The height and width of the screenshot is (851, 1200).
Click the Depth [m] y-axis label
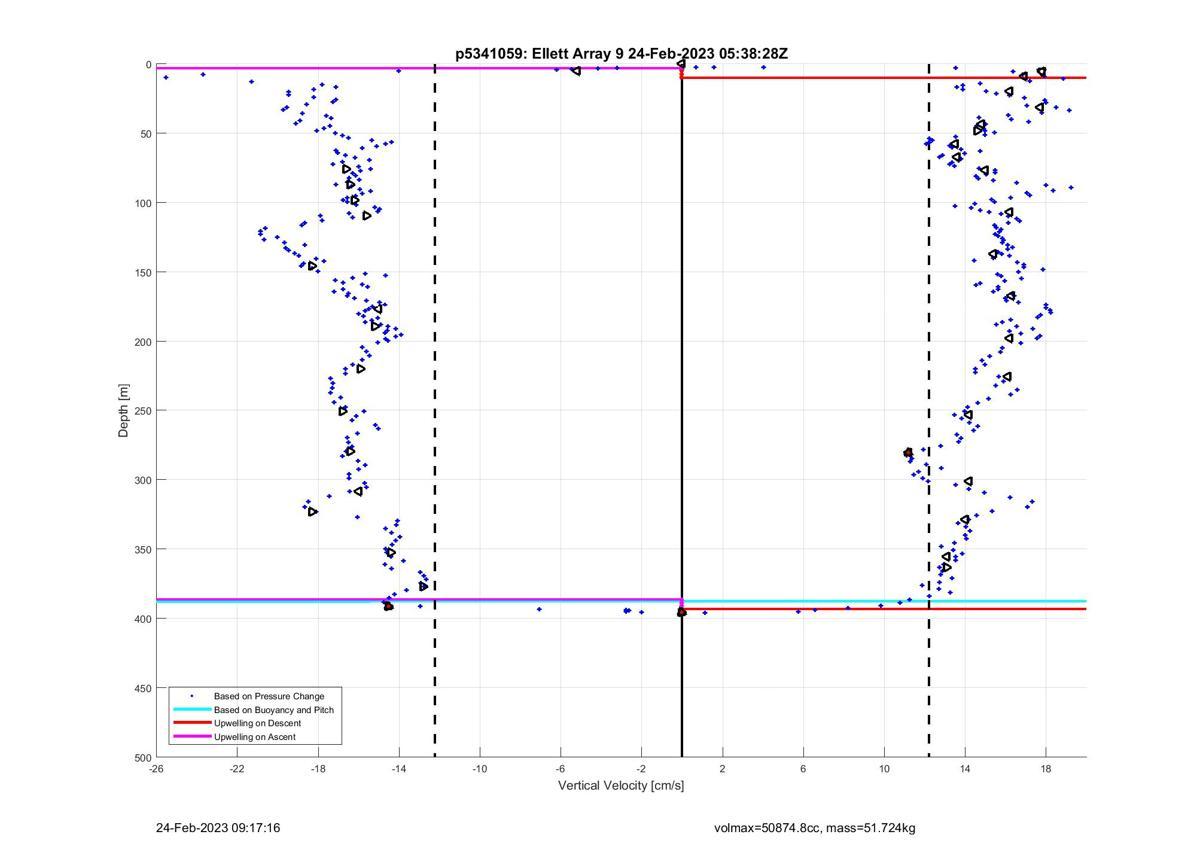[x=124, y=410]
